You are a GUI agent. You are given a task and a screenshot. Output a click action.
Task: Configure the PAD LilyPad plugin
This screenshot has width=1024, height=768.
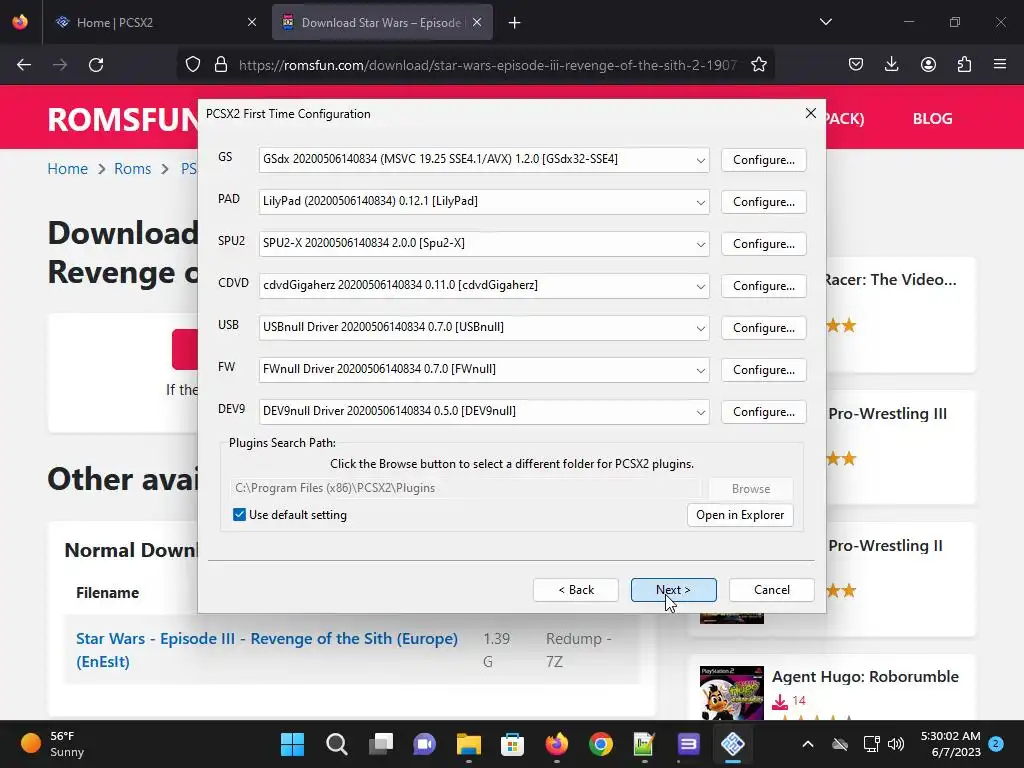click(x=763, y=202)
